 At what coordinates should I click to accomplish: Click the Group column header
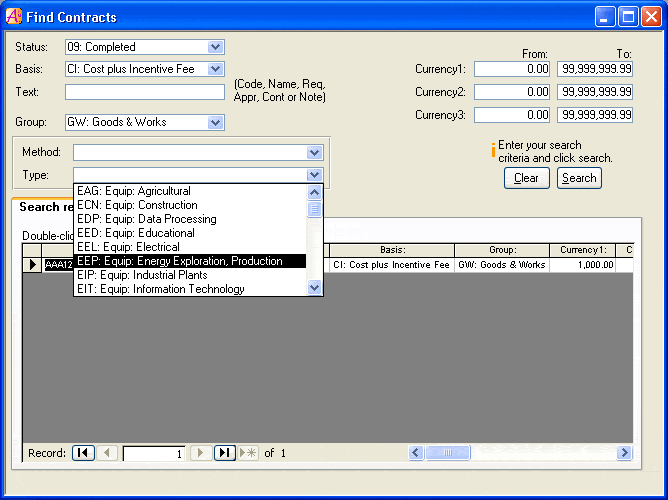tap(502, 250)
